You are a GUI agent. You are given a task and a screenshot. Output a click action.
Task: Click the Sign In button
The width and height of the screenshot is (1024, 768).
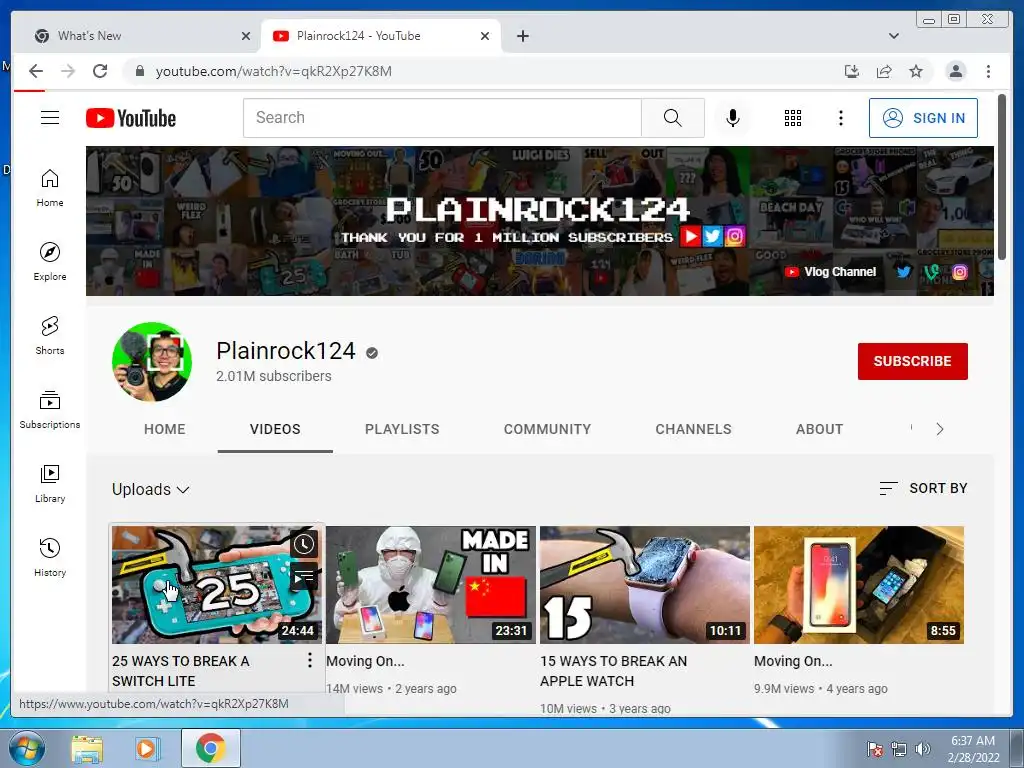pos(923,118)
